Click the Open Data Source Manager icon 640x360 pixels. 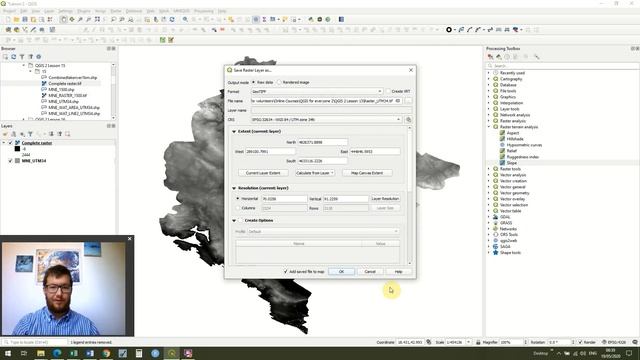(8, 30)
